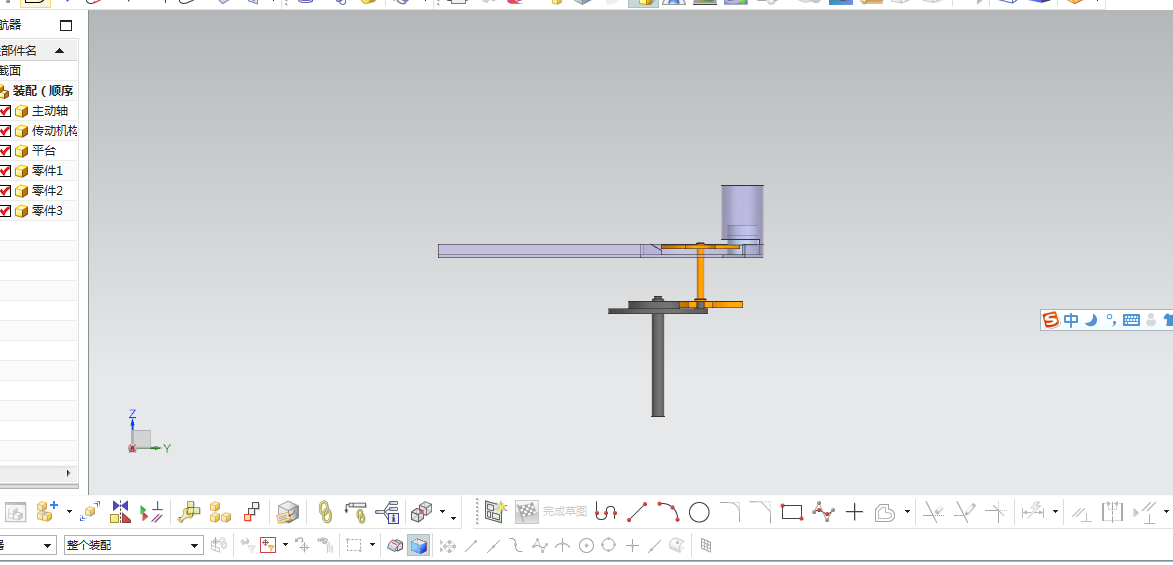The image size is (1173, 565).
Task: Open the tree-with-info relations browser icon
Action: (388, 512)
